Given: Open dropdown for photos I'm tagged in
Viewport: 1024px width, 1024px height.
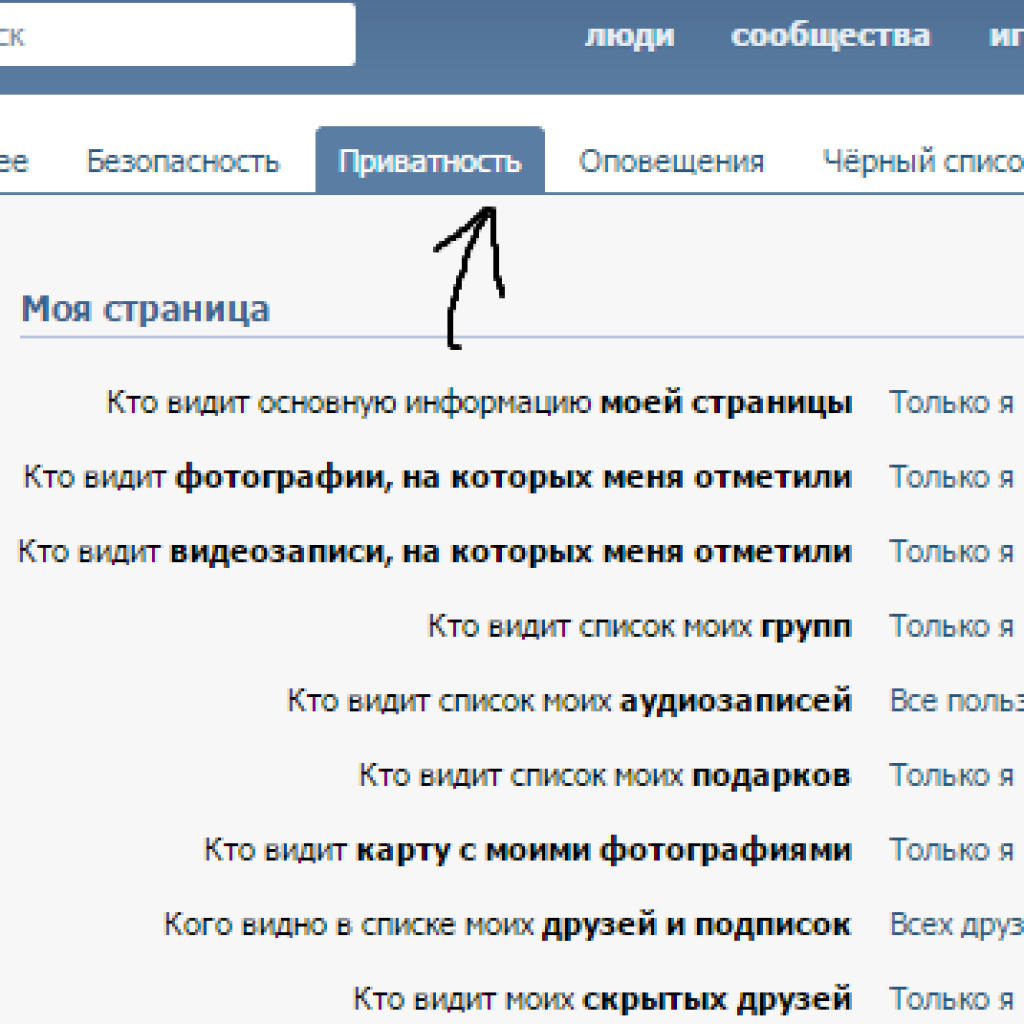Looking at the screenshot, I should [x=952, y=478].
